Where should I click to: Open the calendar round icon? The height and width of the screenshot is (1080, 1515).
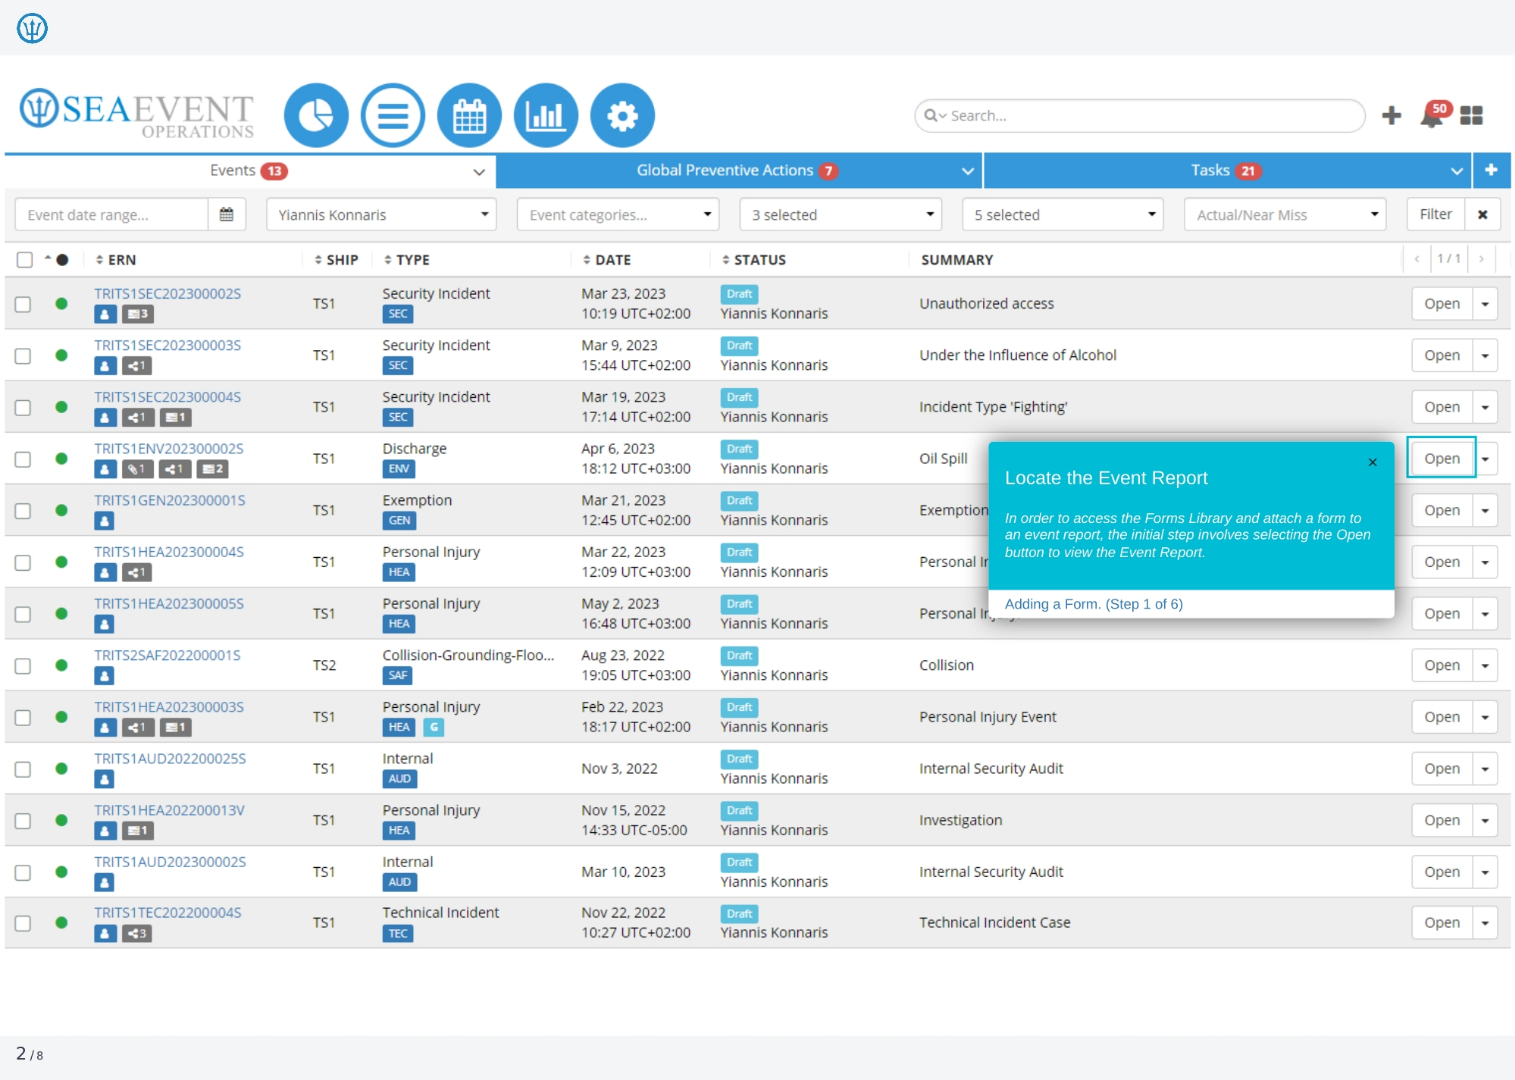470,116
